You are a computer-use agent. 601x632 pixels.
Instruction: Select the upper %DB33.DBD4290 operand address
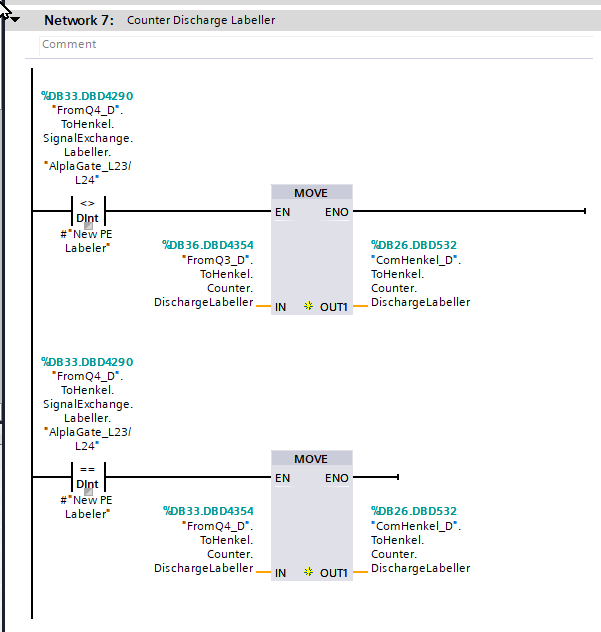(x=87, y=96)
